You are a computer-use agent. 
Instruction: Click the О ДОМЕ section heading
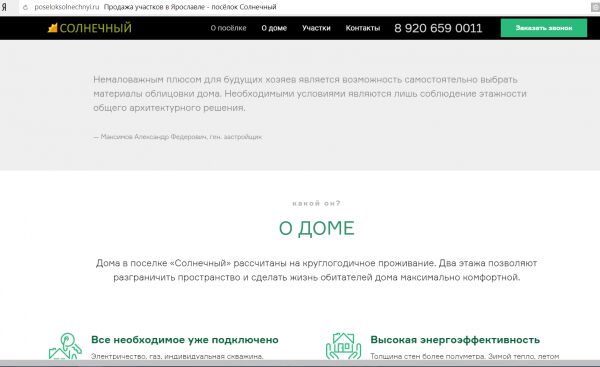click(x=316, y=228)
